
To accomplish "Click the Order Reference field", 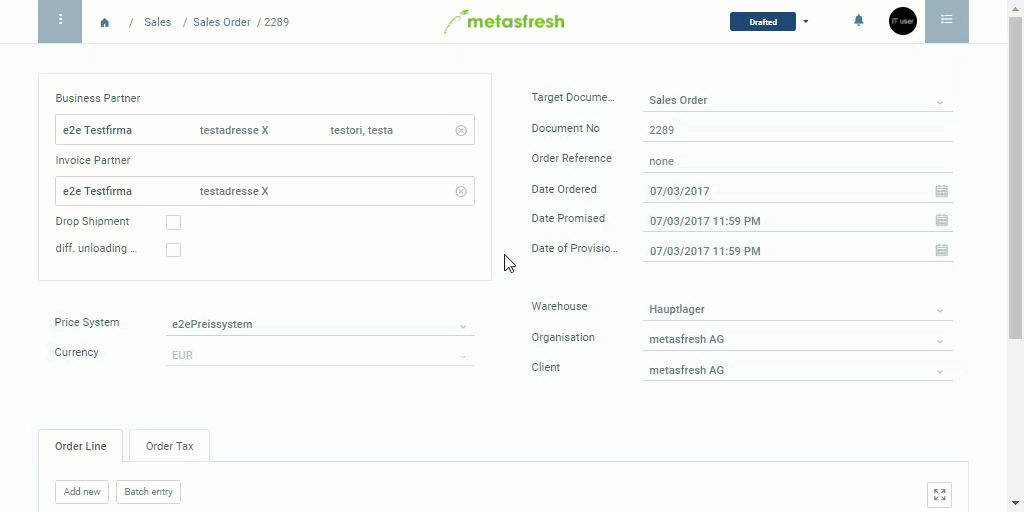I will click(x=797, y=161).
